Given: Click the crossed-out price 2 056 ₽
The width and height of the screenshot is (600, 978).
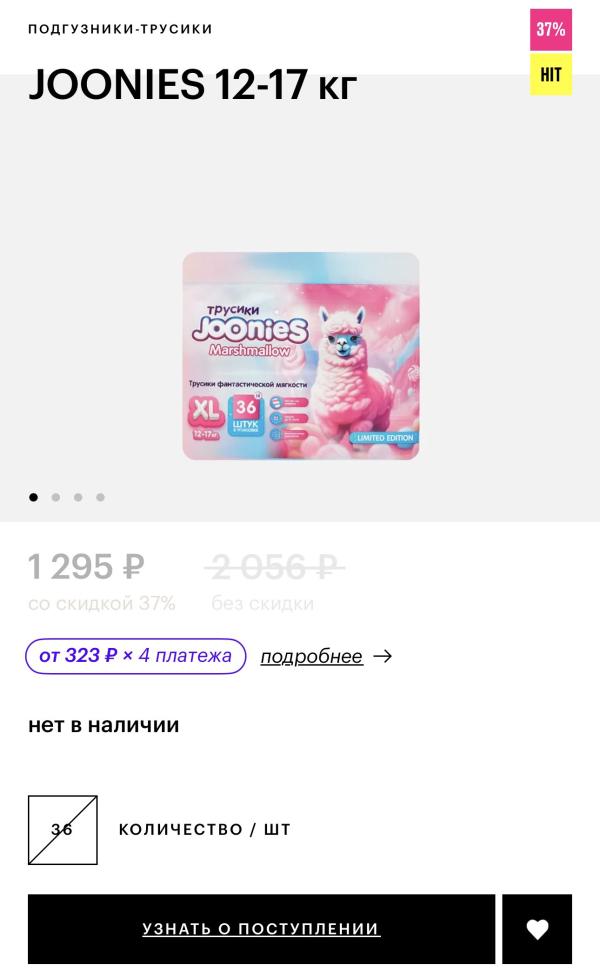Looking at the screenshot, I should tap(274, 567).
